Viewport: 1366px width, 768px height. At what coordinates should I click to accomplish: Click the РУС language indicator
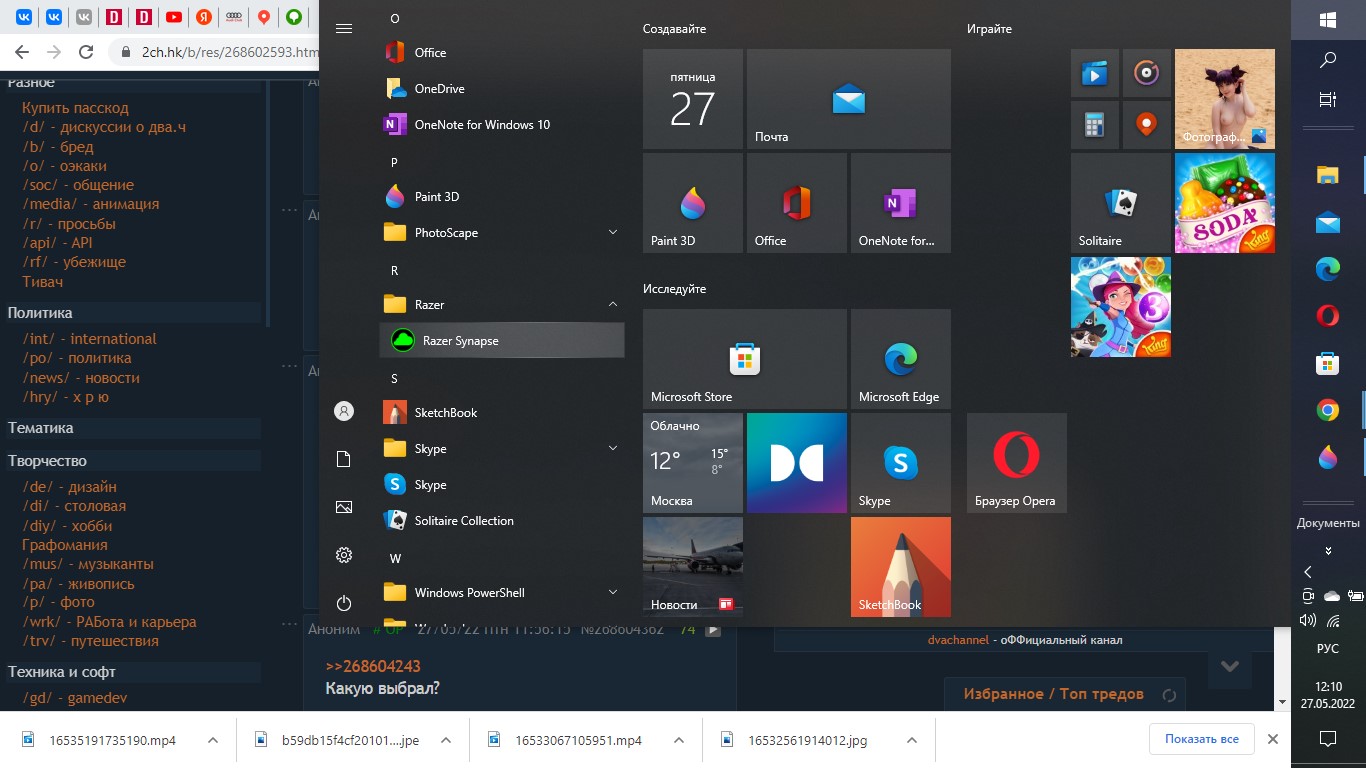[1328, 648]
